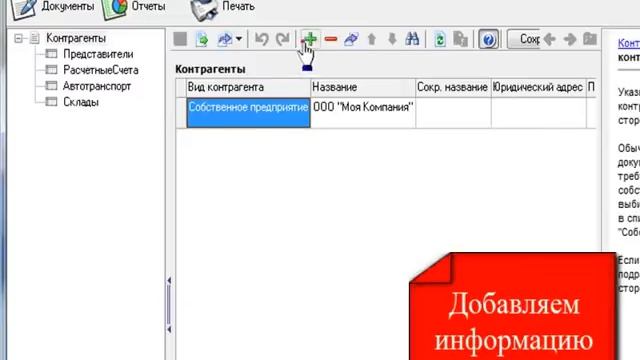Click the empty Юридический адрес cell in first row
The height and width of the screenshot is (360, 640).
click(x=538, y=113)
